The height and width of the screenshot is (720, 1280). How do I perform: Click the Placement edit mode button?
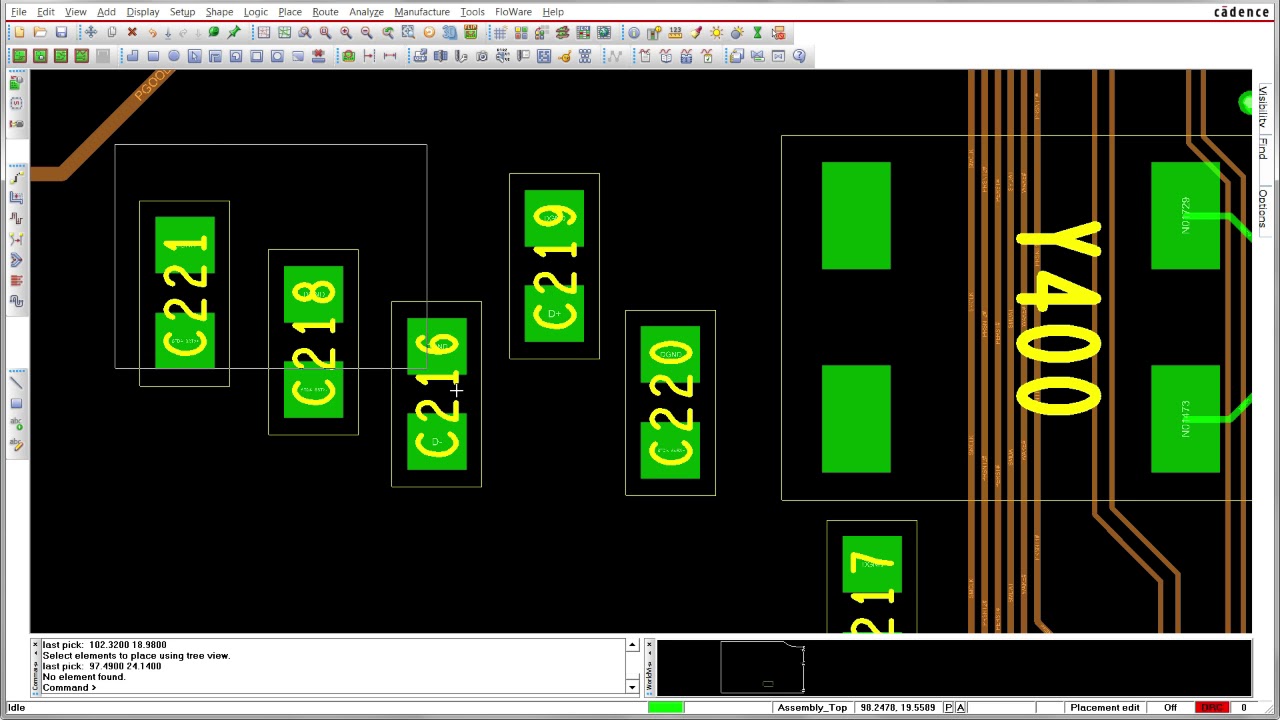coord(1104,708)
